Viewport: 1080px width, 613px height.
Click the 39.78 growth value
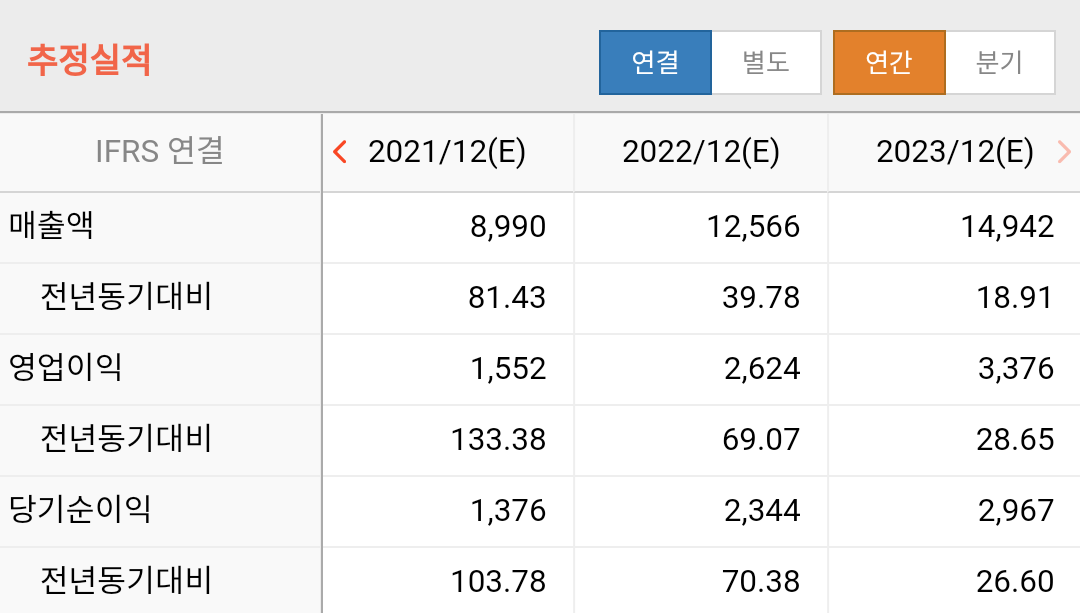pyautogui.click(x=761, y=298)
